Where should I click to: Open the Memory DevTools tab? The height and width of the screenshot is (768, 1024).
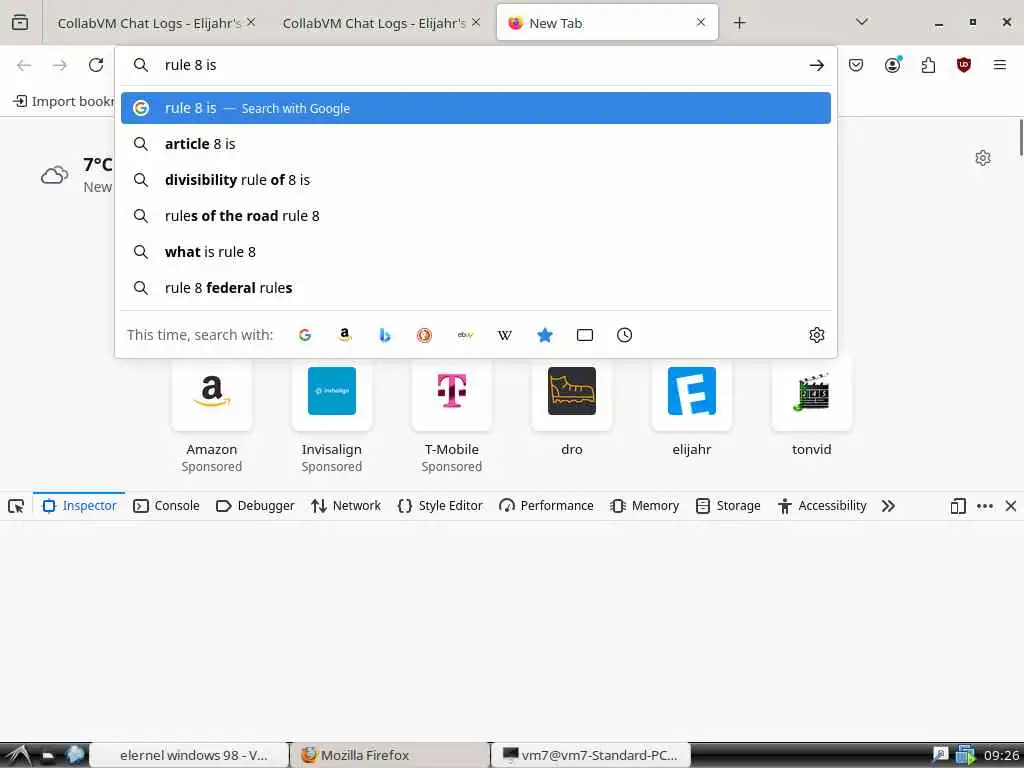(x=645, y=506)
